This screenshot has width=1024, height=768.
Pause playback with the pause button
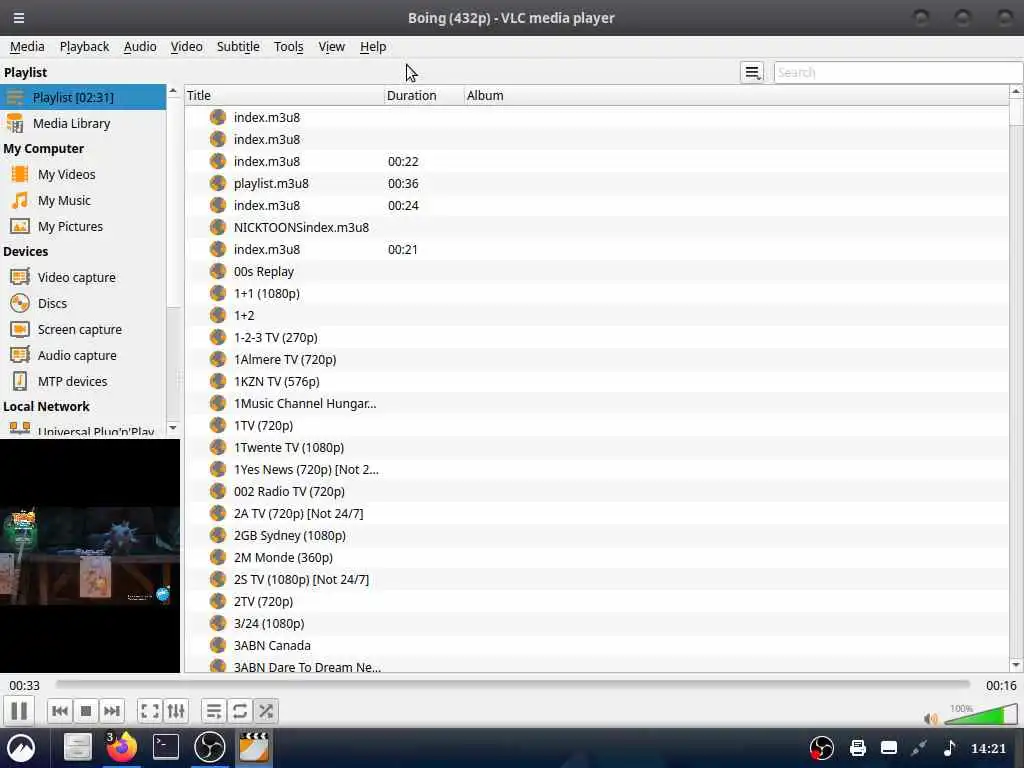[19, 711]
